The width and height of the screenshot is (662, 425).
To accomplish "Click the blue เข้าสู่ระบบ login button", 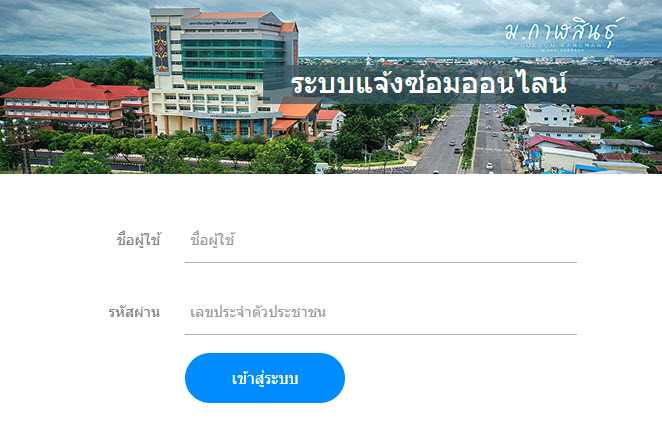I will tap(265, 378).
